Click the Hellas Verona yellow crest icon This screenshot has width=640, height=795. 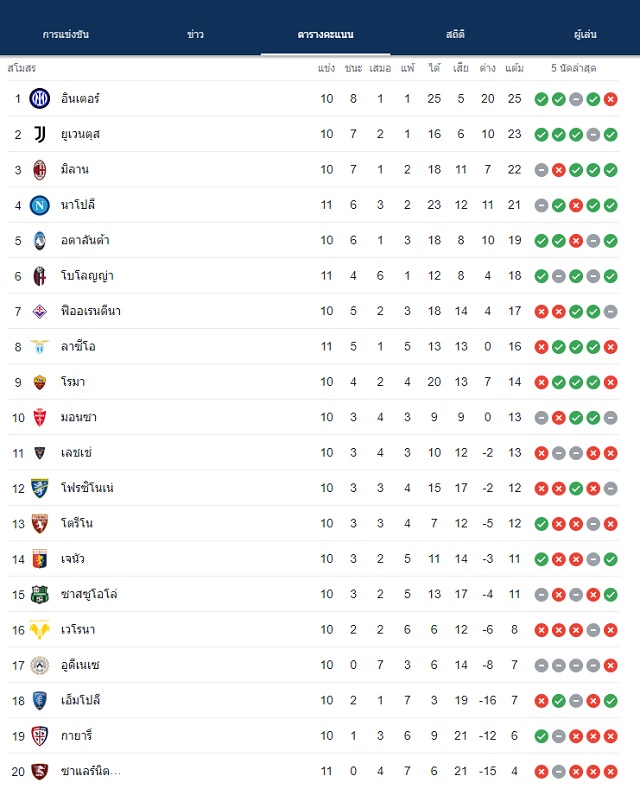[x=40, y=630]
